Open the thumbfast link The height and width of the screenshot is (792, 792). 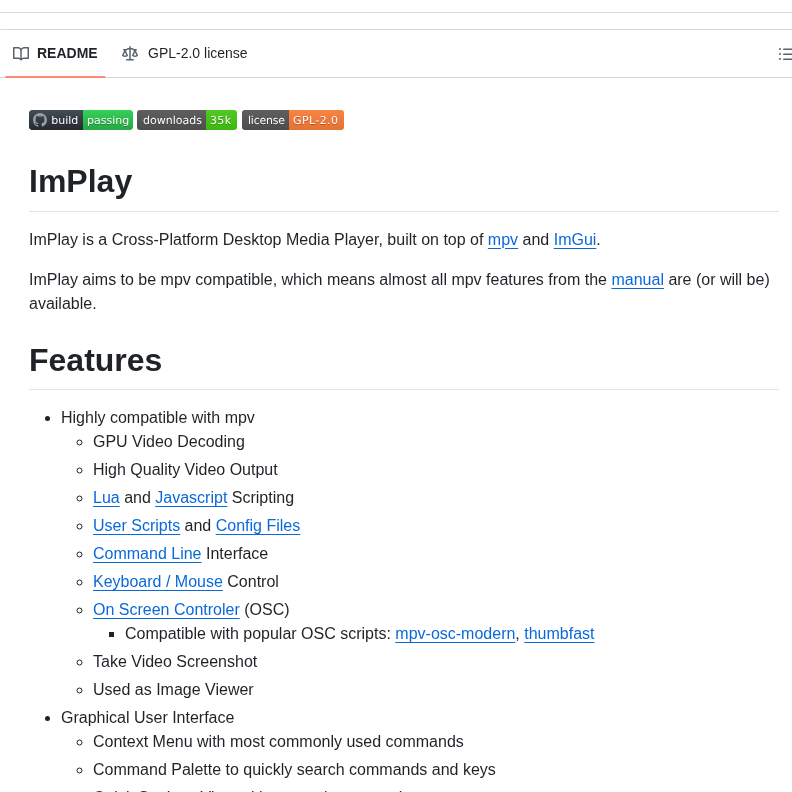click(x=559, y=633)
